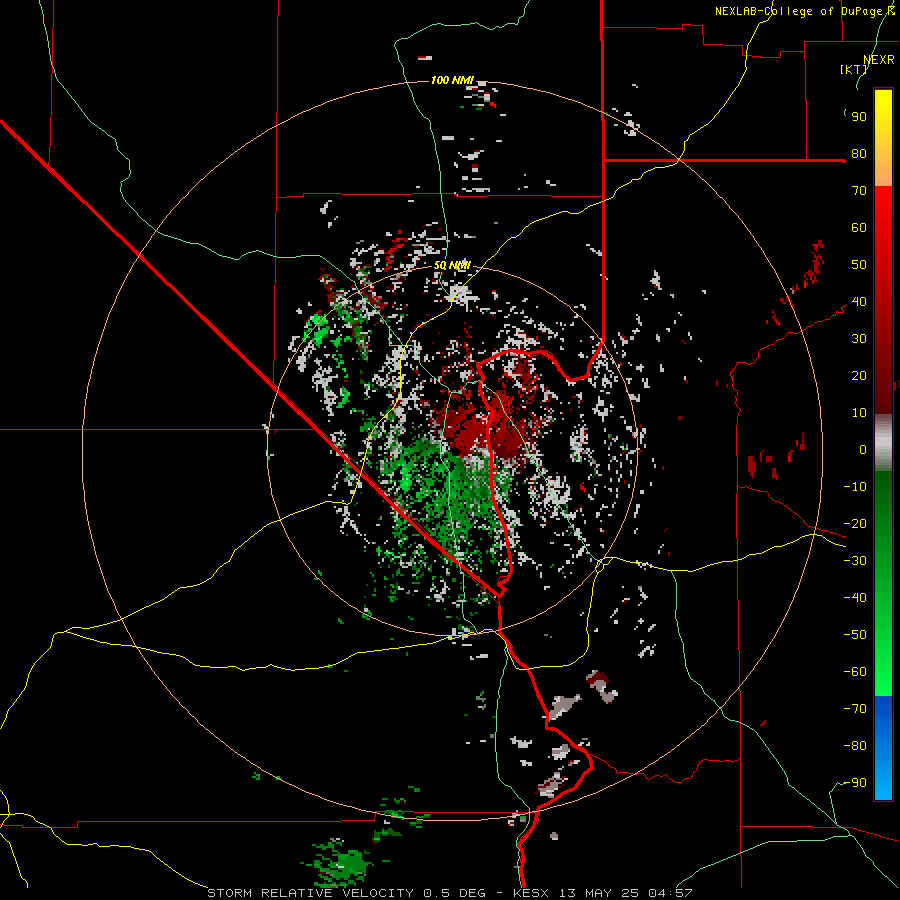This screenshot has width=900, height=900.
Task: Pick the gray zero-velocity segment of color bar
Action: (883, 443)
